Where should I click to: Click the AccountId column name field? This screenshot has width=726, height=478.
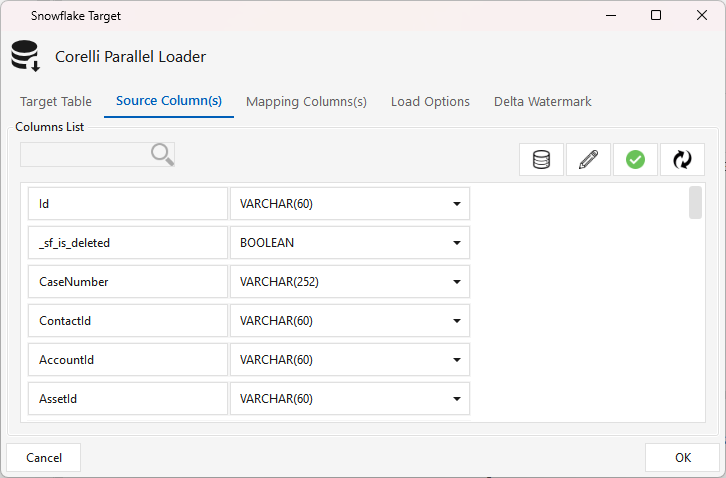[128, 360]
